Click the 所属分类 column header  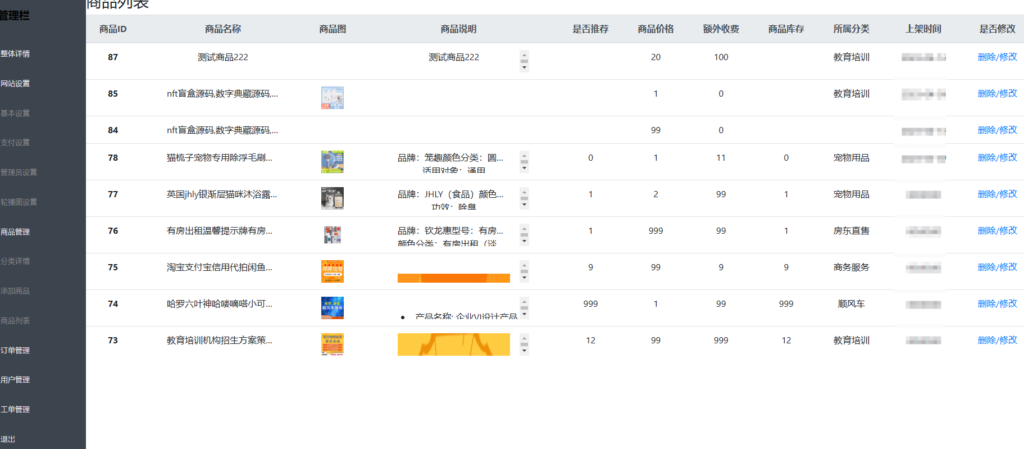[x=852, y=29]
